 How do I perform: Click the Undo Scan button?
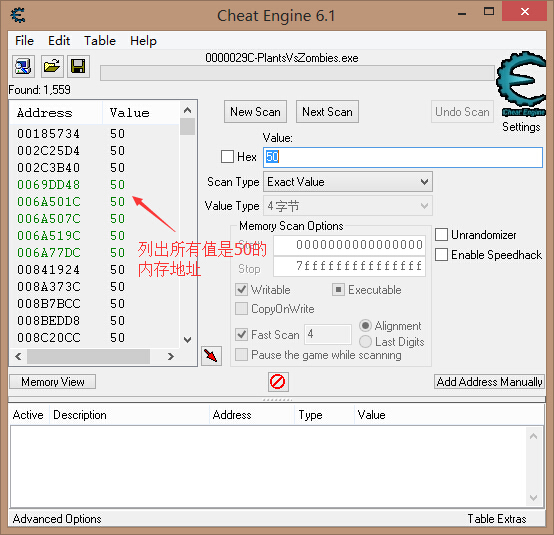[x=462, y=112]
